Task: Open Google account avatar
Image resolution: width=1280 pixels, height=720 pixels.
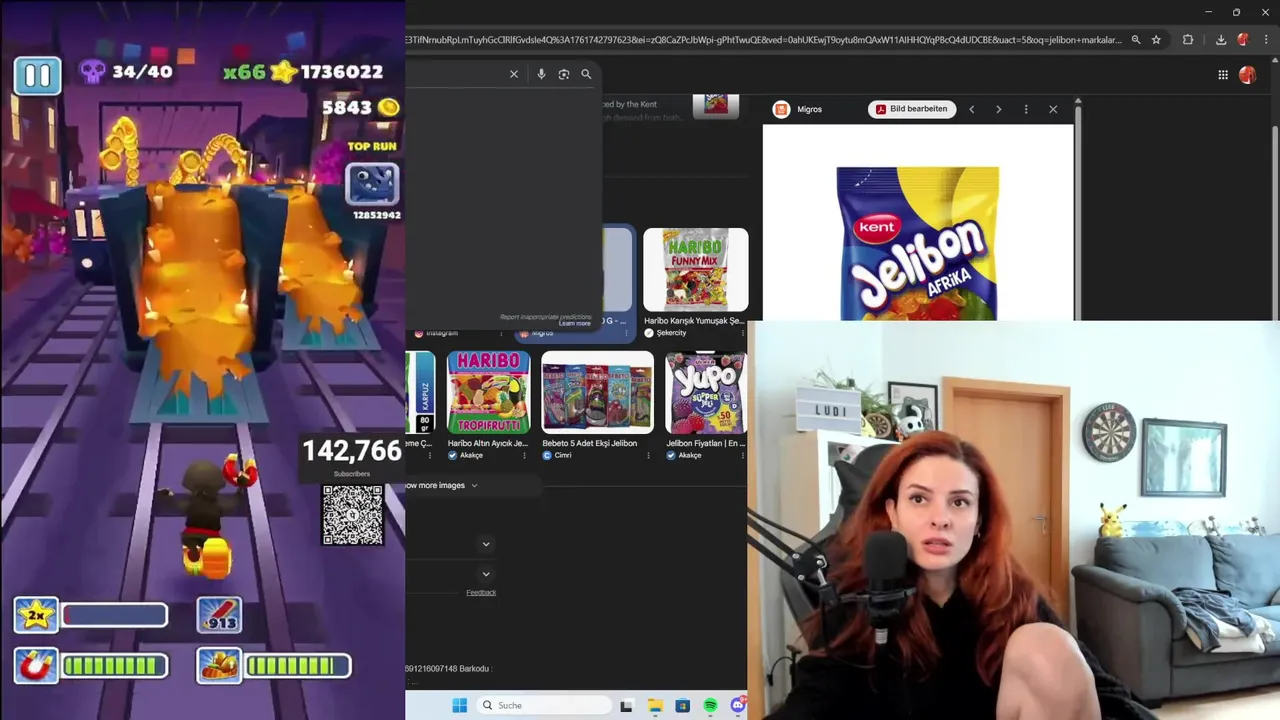Action: pyautogui.click(x=1247, y=75)
